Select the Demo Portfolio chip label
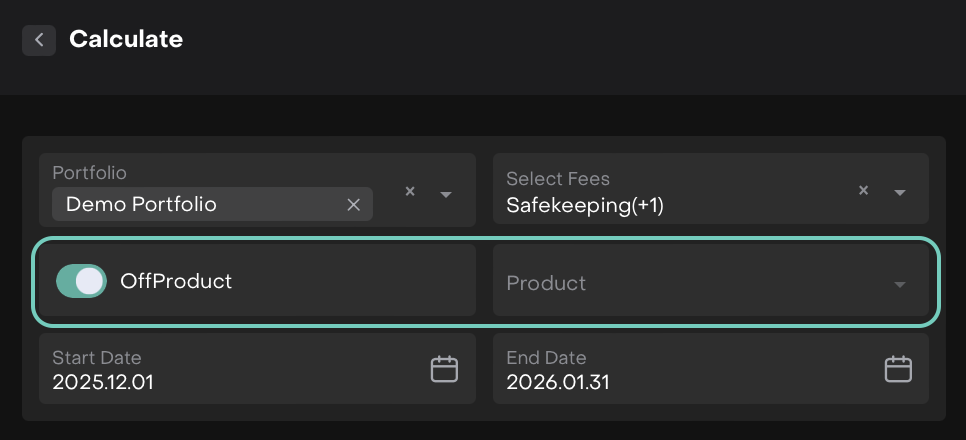966x440 pixels. coord(141,204)
